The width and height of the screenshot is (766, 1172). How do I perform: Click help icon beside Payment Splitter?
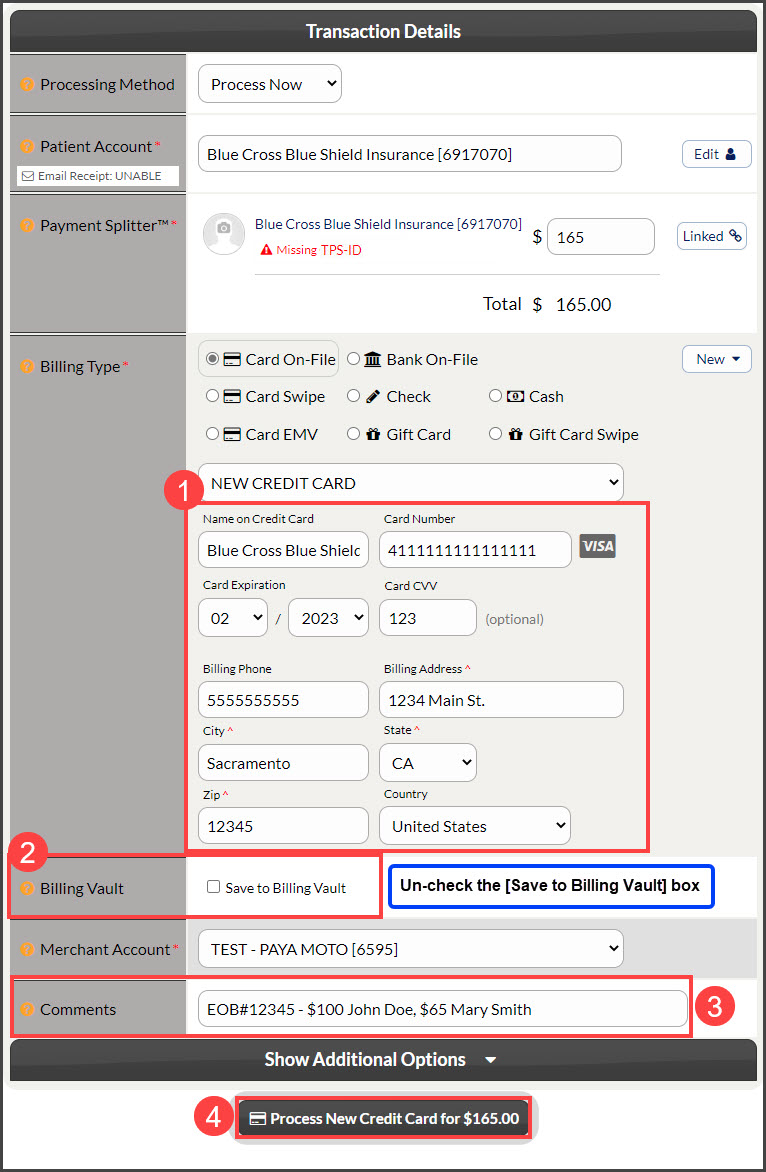point(28,225)
